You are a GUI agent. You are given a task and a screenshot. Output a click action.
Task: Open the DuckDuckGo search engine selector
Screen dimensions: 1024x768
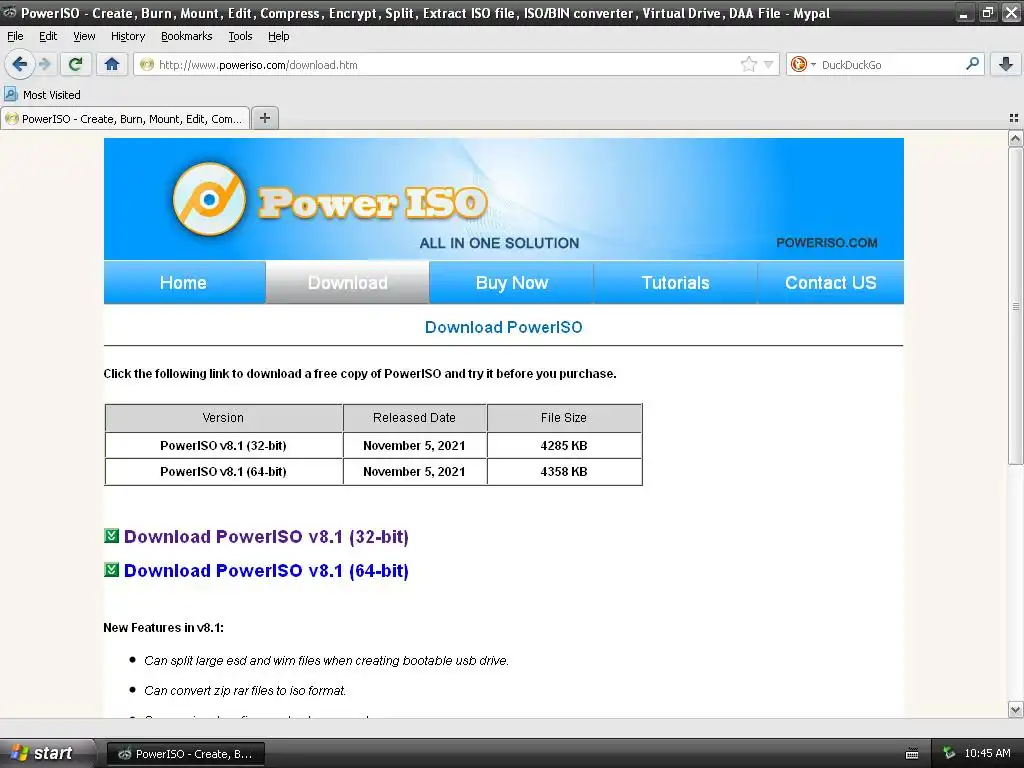pyautogui.click(x=803, y=64)
